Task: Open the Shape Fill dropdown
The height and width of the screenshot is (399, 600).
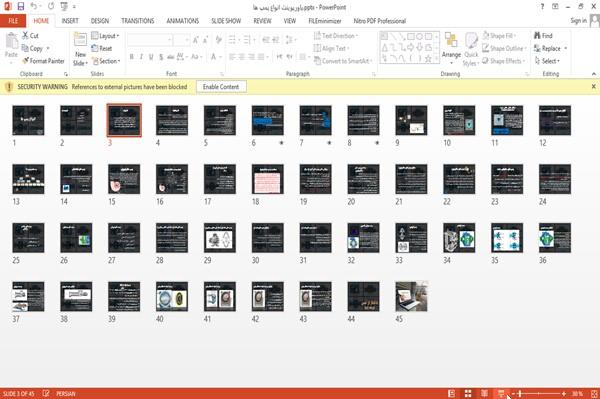Action: click(499, 36)
